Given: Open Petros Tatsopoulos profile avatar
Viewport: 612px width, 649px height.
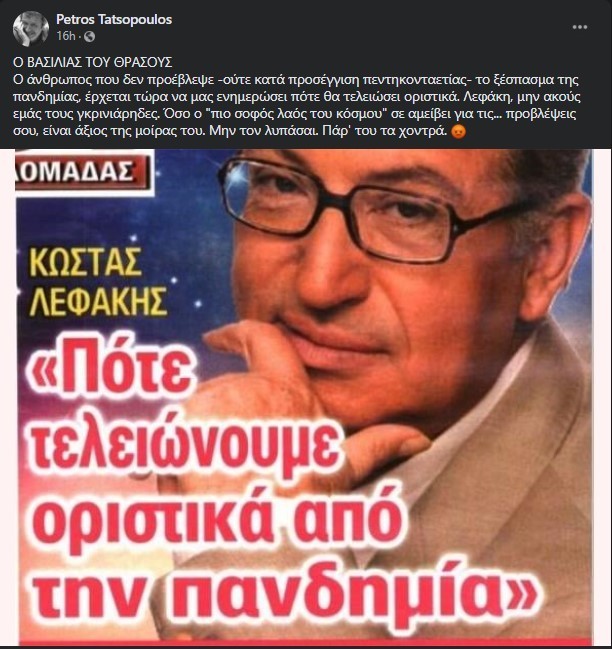Looking at the screenshot, I should [31, 28].
